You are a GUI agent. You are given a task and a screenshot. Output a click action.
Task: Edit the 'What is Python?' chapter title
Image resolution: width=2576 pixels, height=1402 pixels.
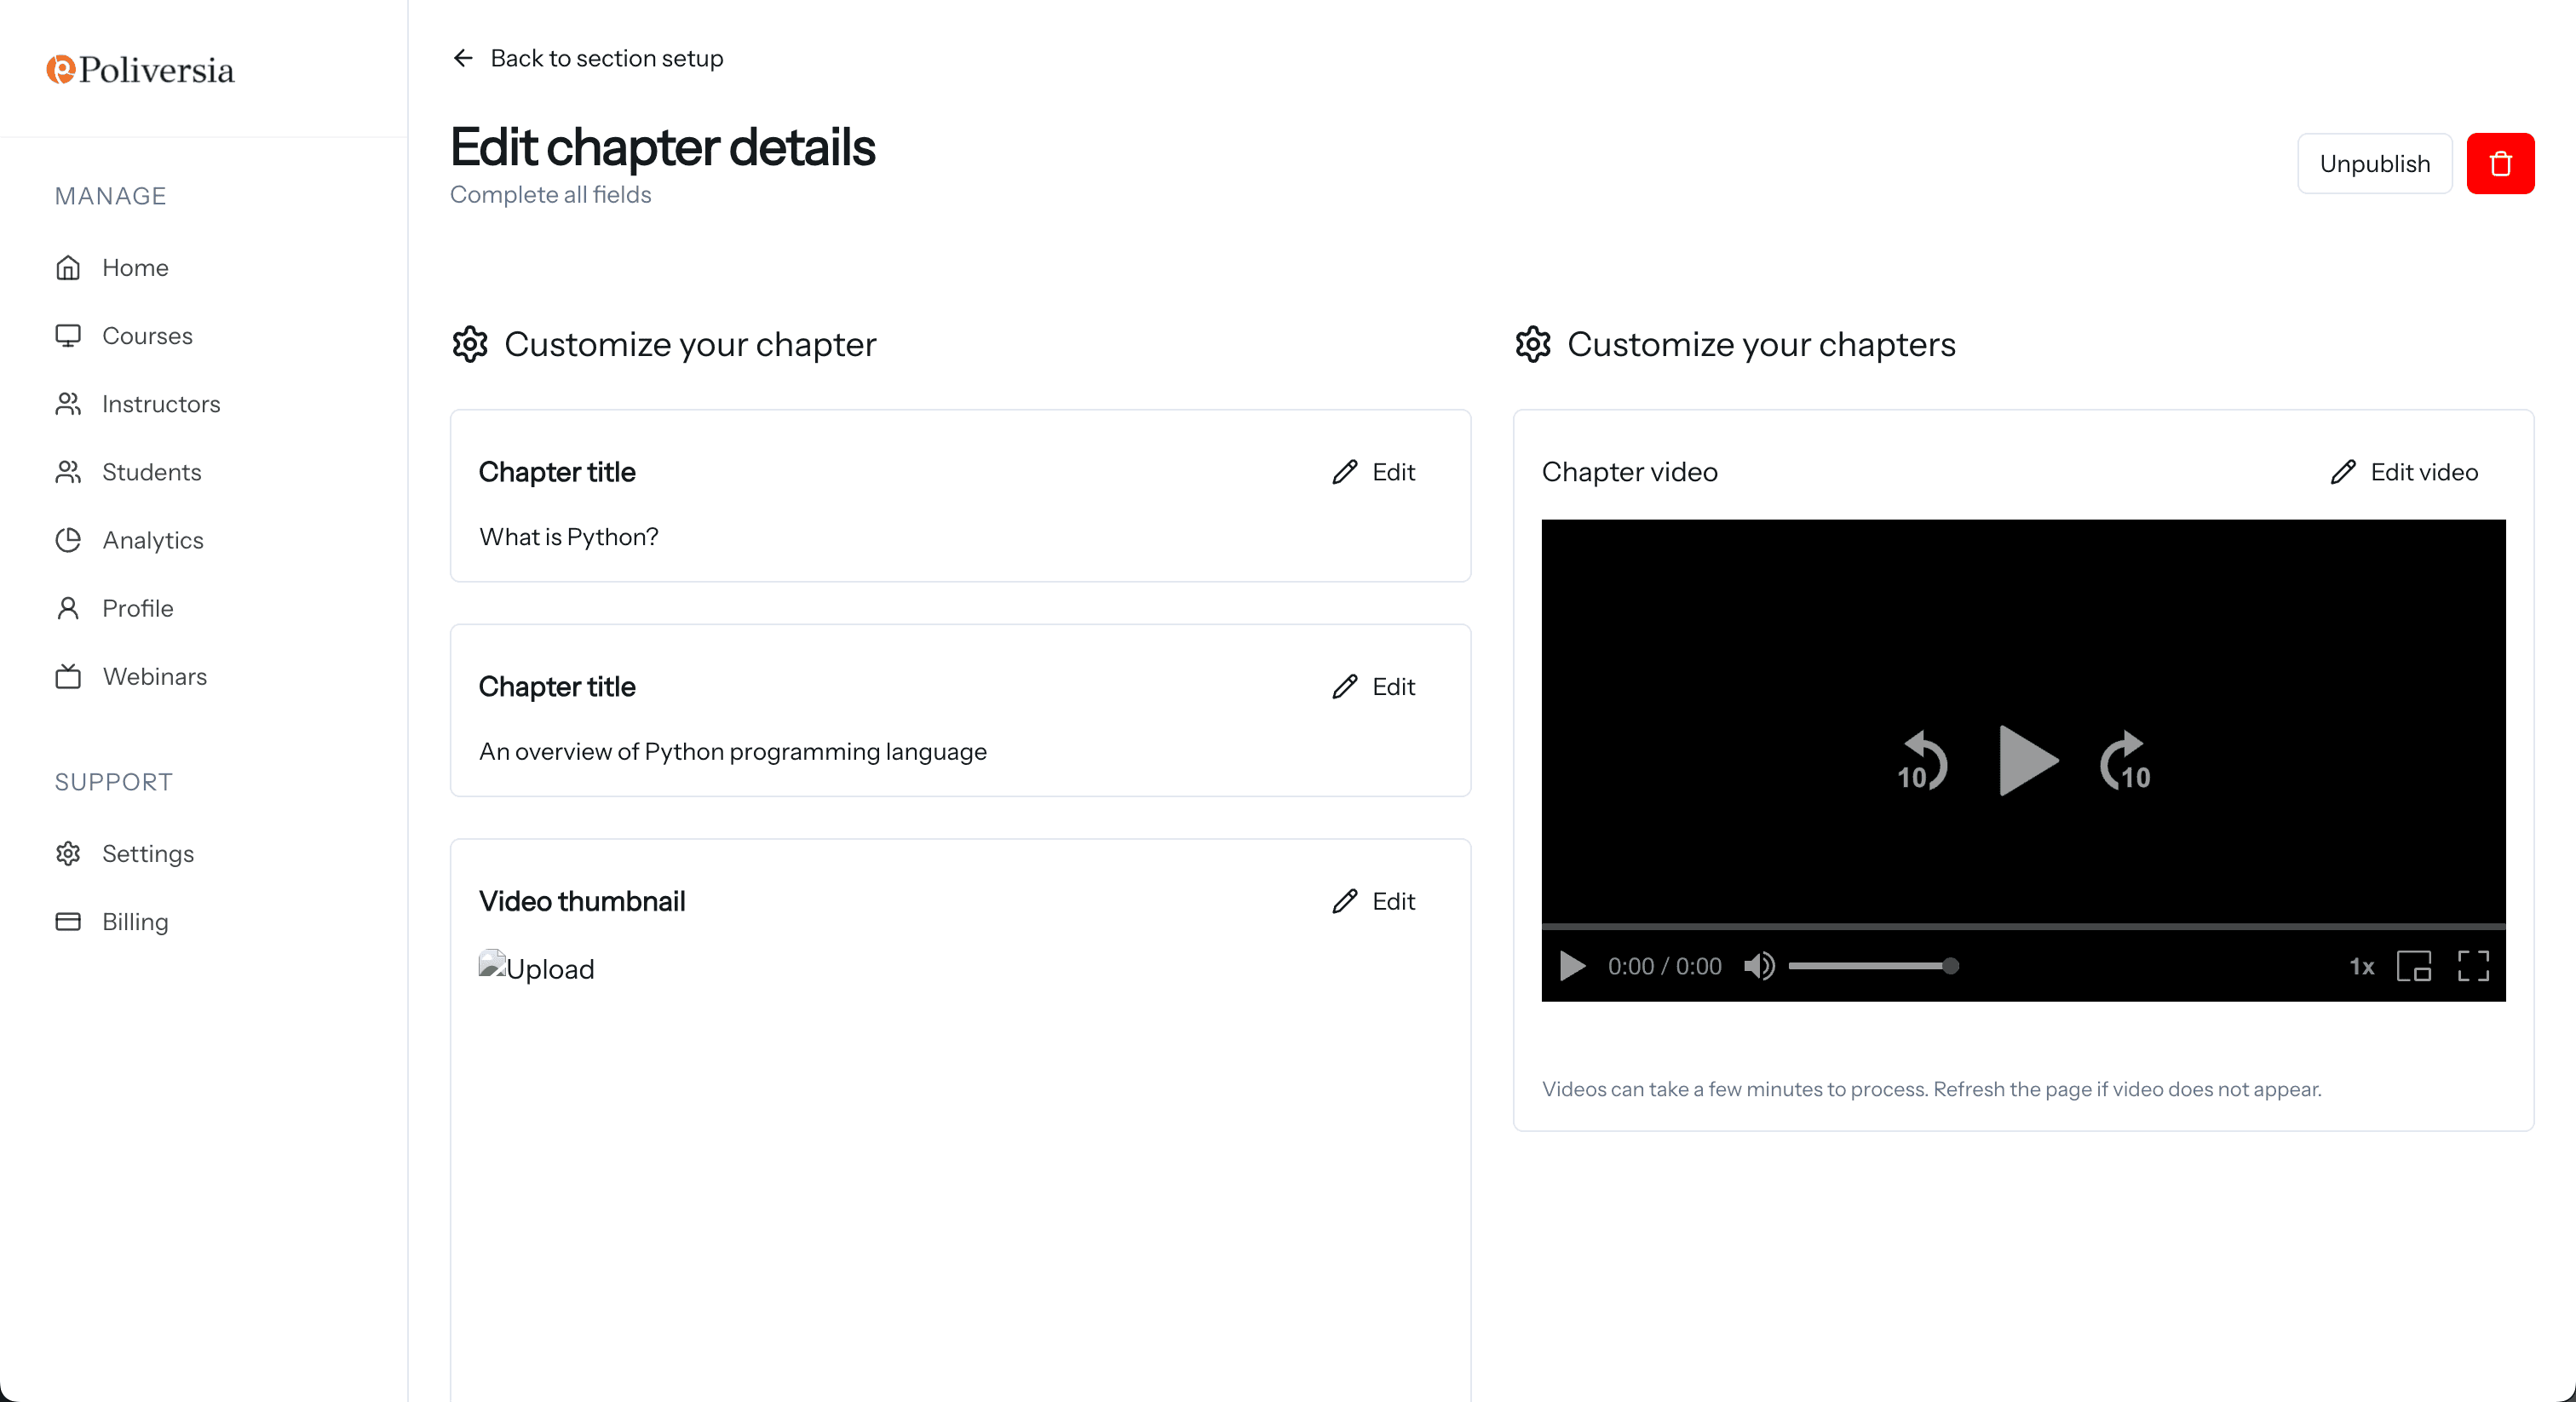coord(1373,471)
